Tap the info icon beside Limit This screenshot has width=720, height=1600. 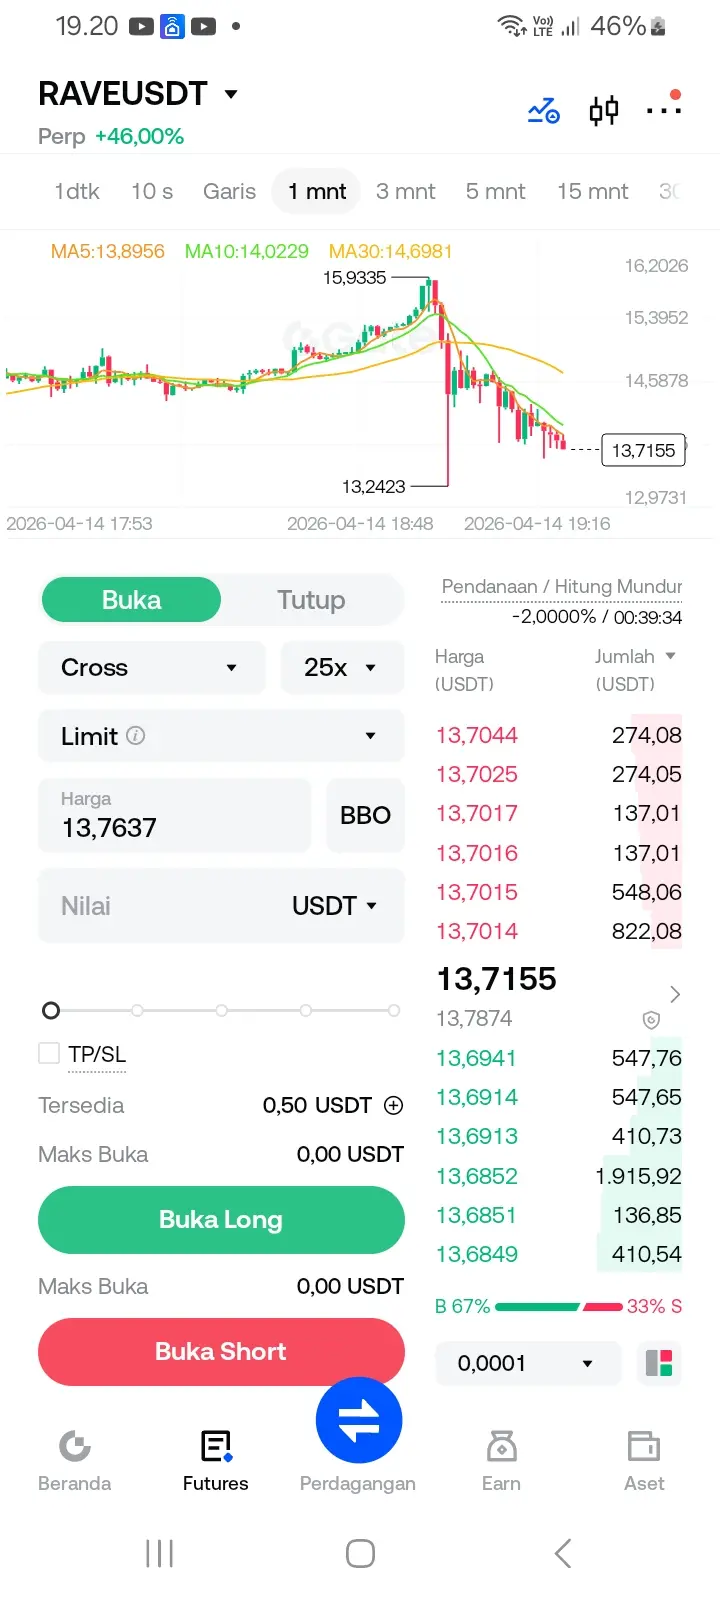(136, 736)
